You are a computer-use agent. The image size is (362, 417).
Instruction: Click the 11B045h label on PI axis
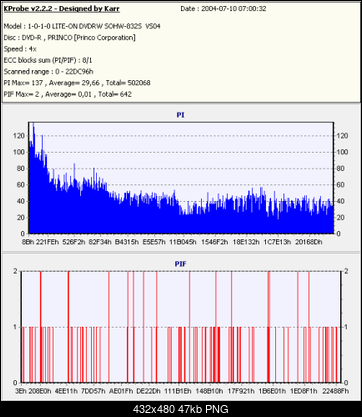click(x=183, y=242)
